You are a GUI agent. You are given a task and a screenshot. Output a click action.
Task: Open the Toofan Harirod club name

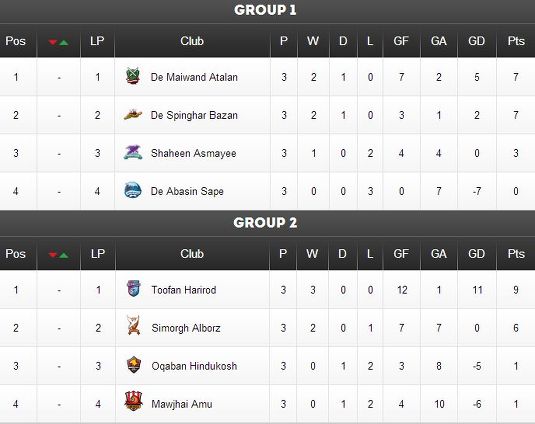click(184, 290)
